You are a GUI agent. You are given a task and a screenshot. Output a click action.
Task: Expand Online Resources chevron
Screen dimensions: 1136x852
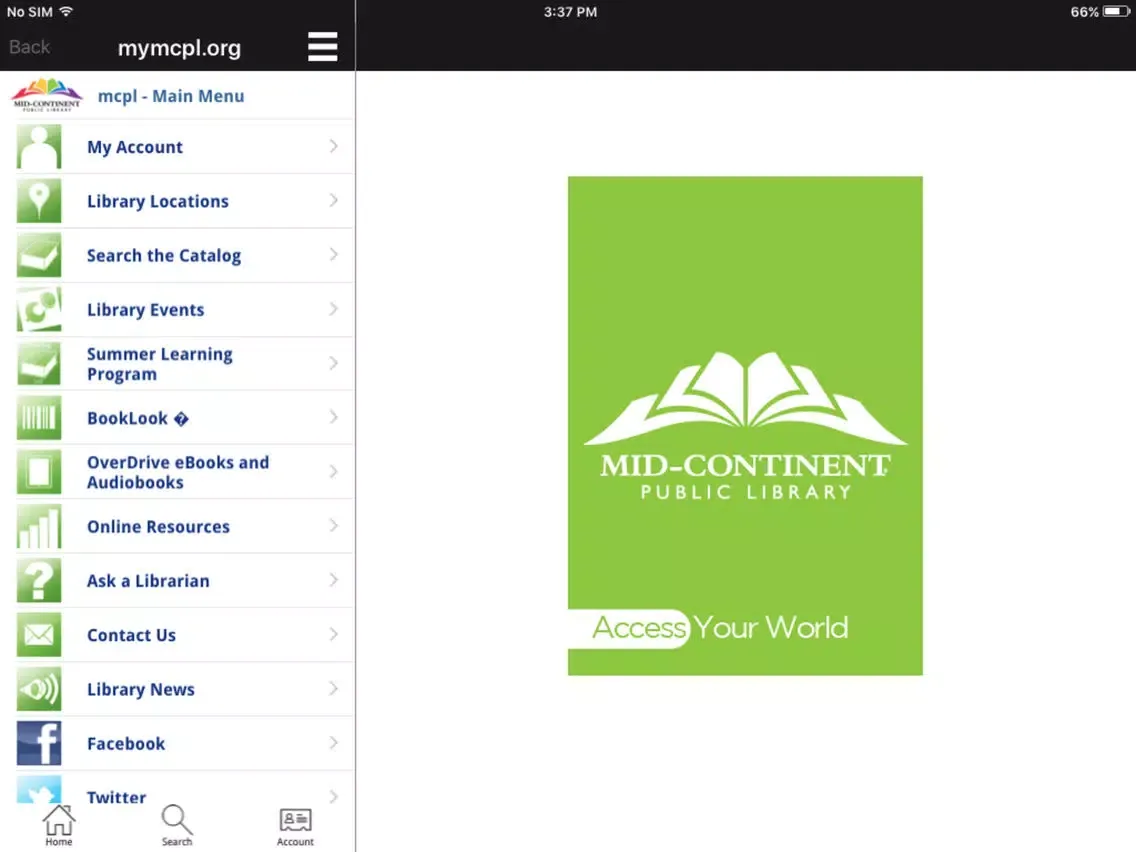333,525
